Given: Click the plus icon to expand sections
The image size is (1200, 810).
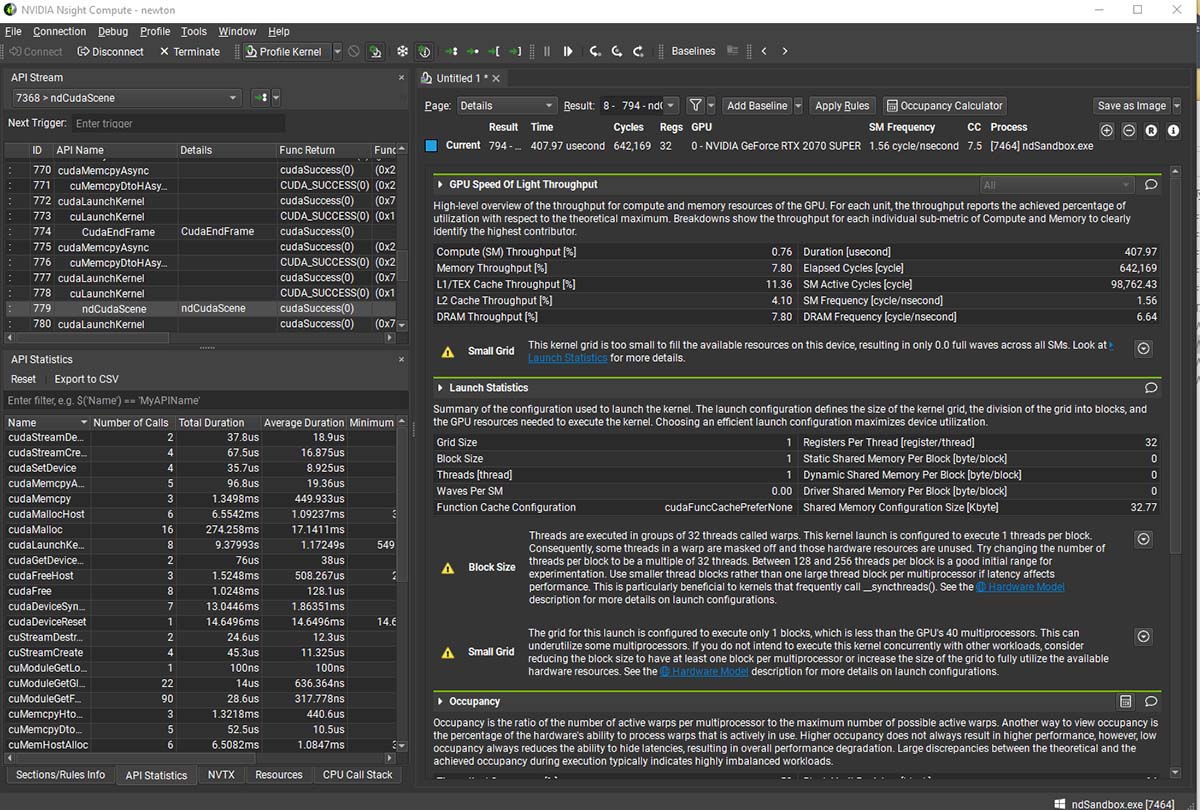Looking at the screenshot, I should [1106, 130].
